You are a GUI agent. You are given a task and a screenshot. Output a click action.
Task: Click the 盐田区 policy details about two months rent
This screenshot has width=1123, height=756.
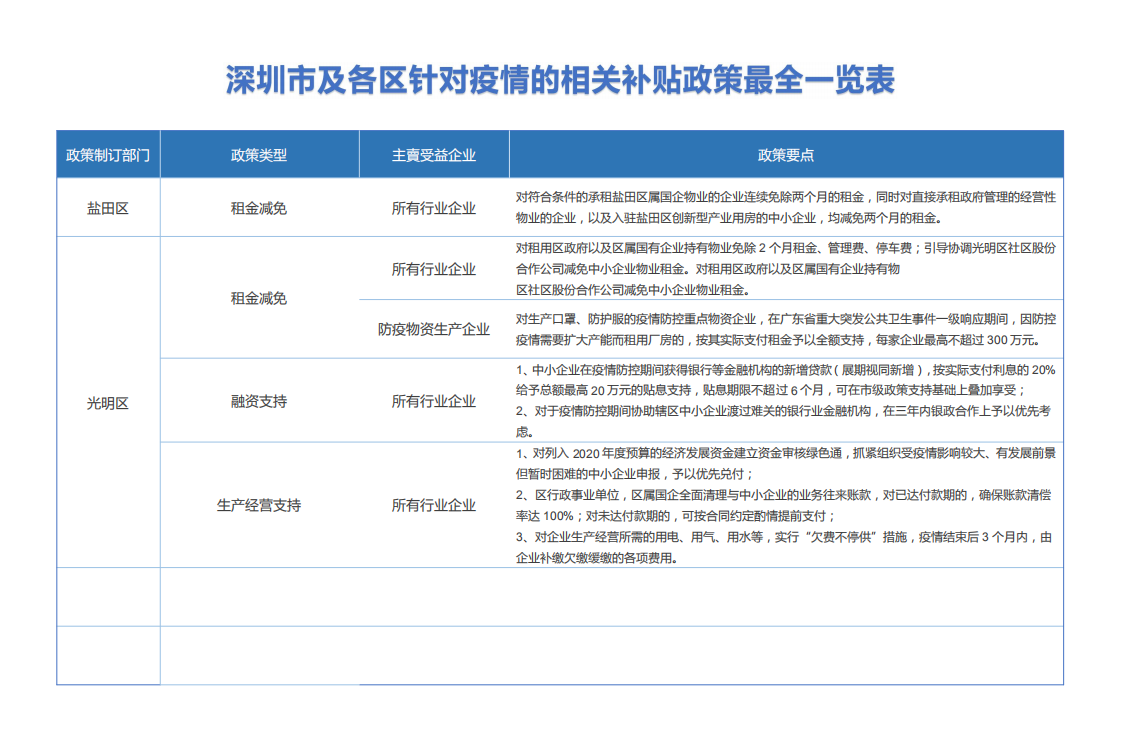click(x=786, y=208)
